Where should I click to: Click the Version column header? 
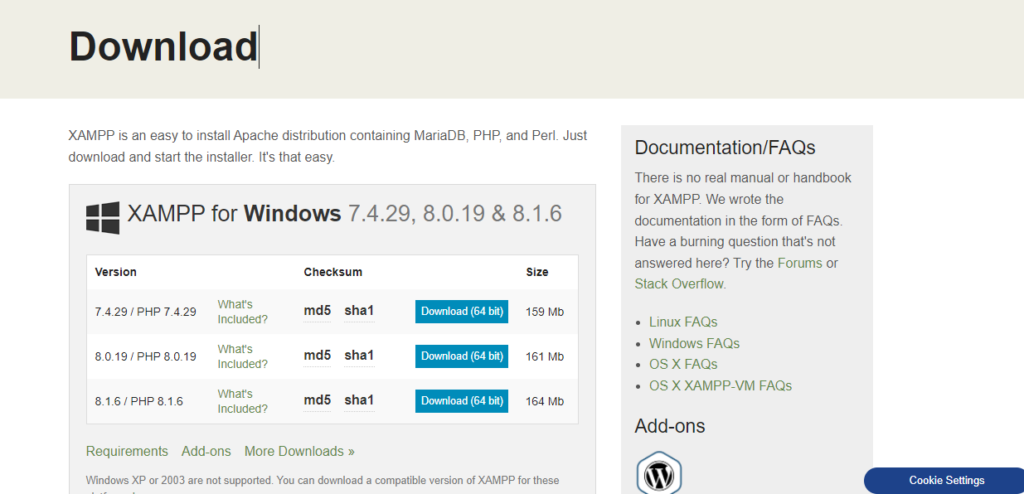[x=116, y=272]
